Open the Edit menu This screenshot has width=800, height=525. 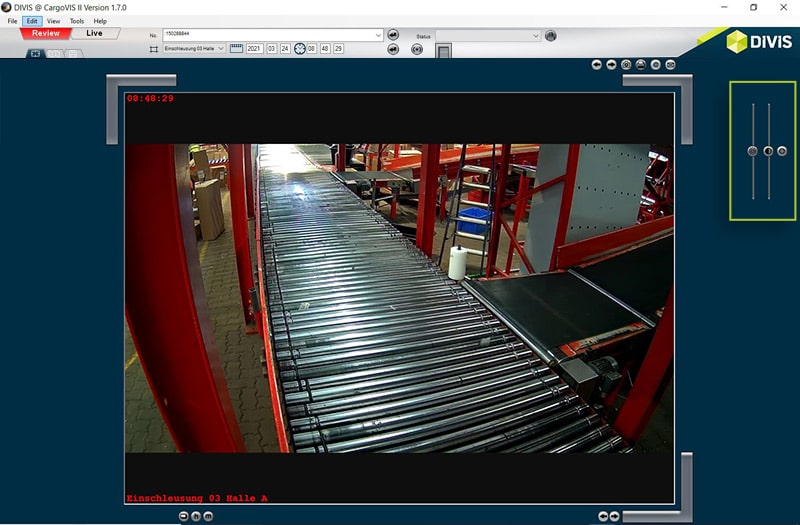[x=32, y=21]
